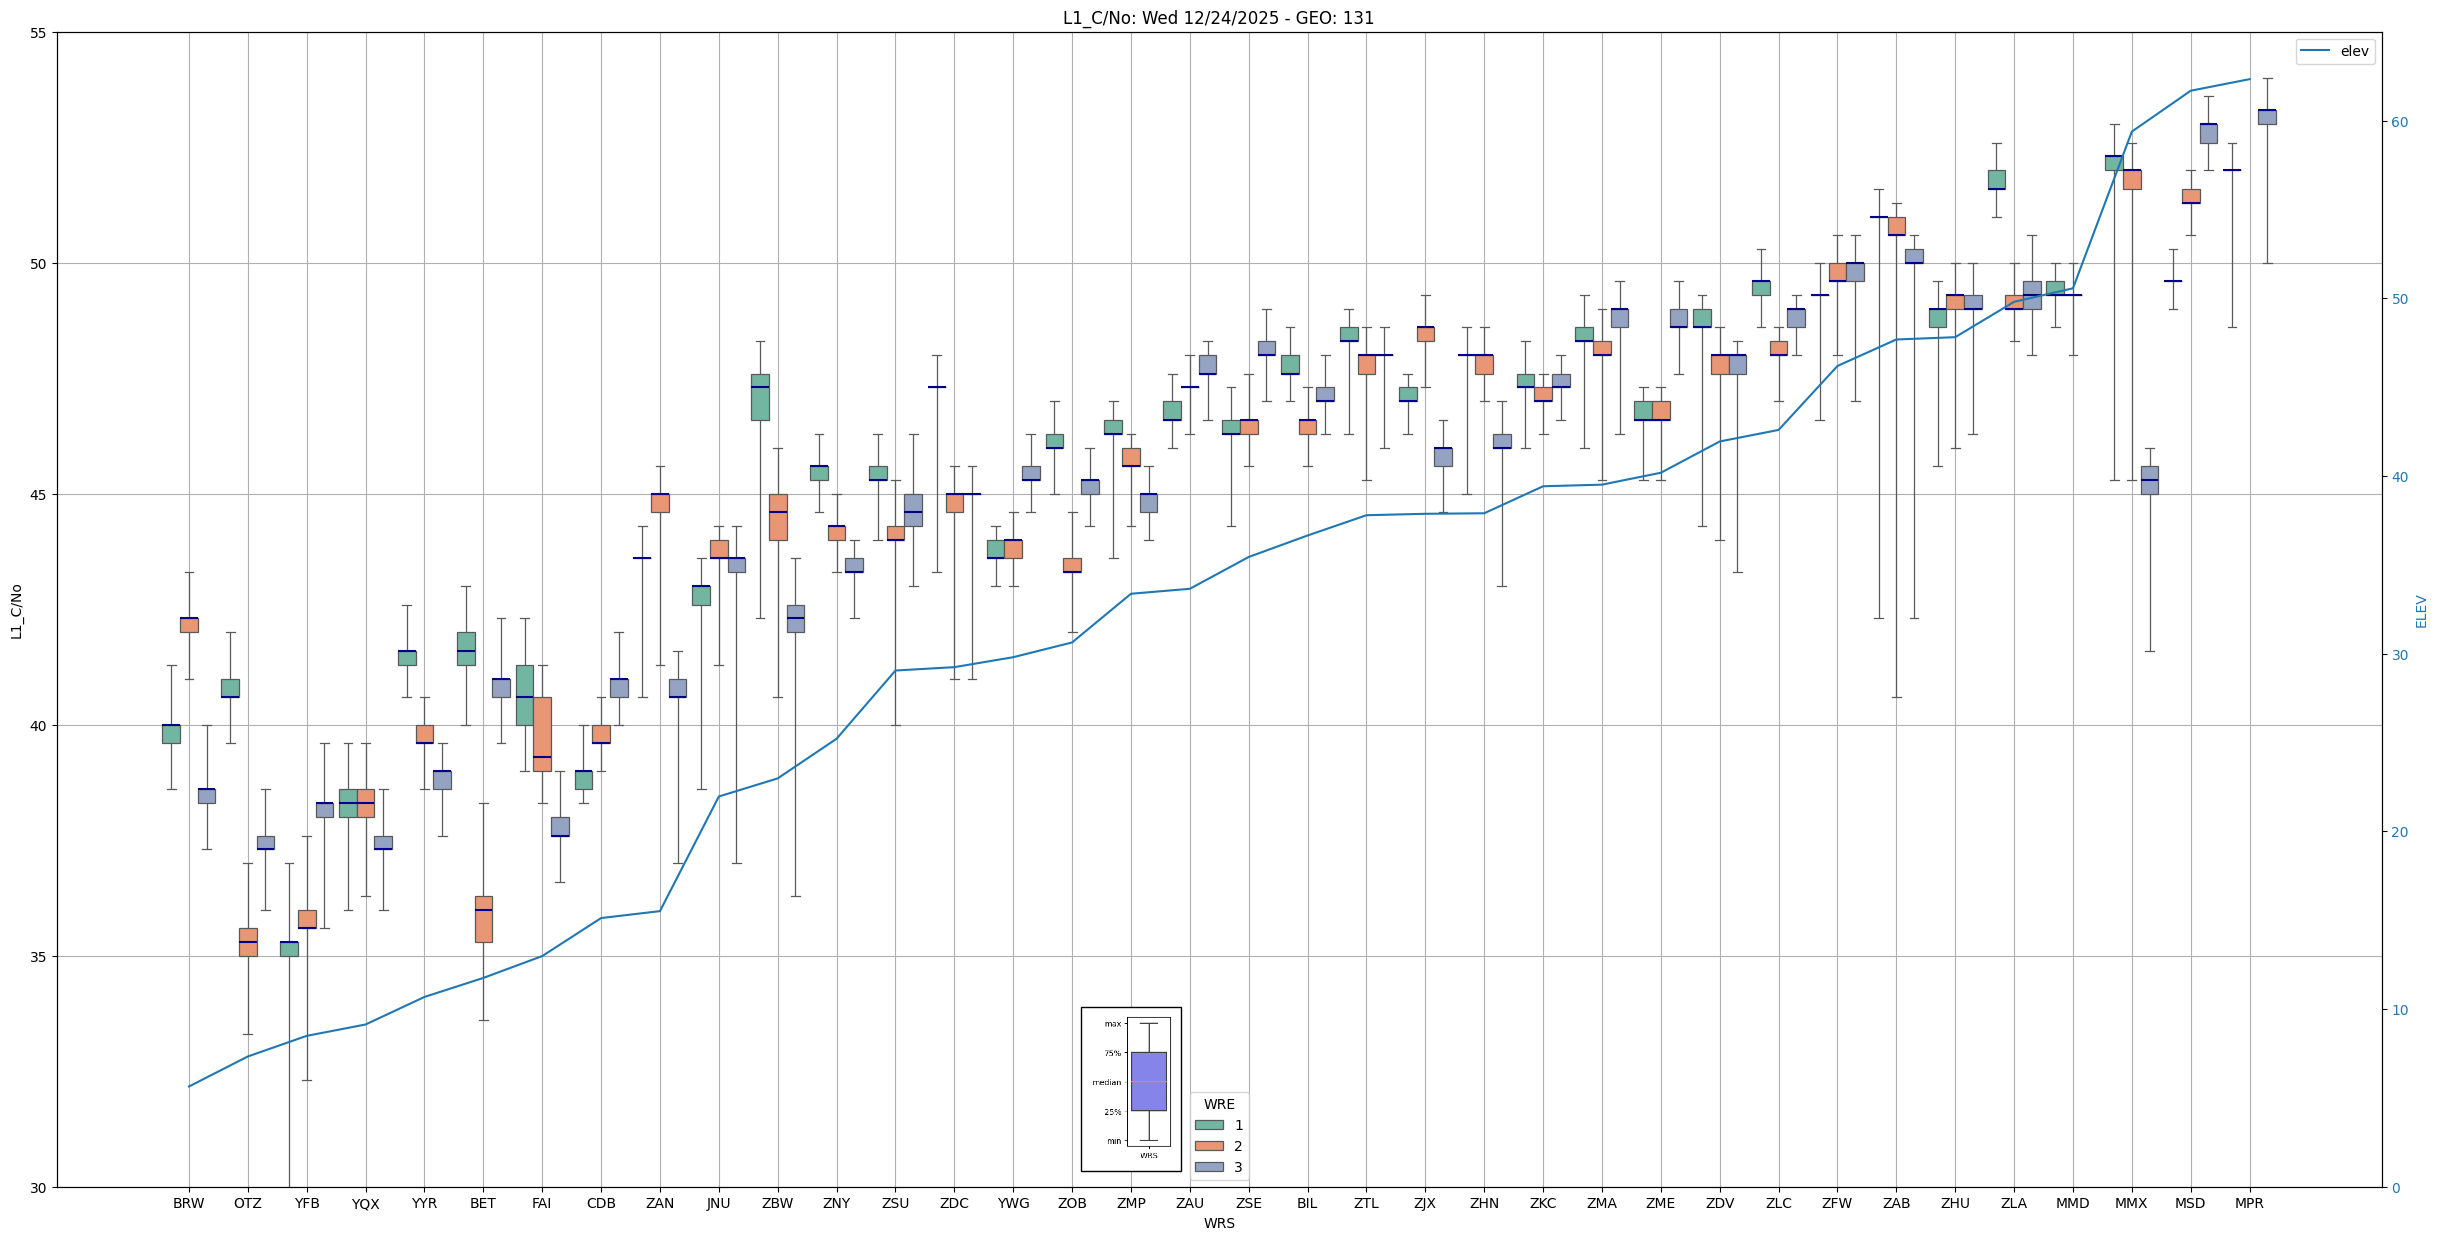Click the WRS x-axis title
The height and width of the screenshot is (1240, 2438).
click(1219, 1223)
